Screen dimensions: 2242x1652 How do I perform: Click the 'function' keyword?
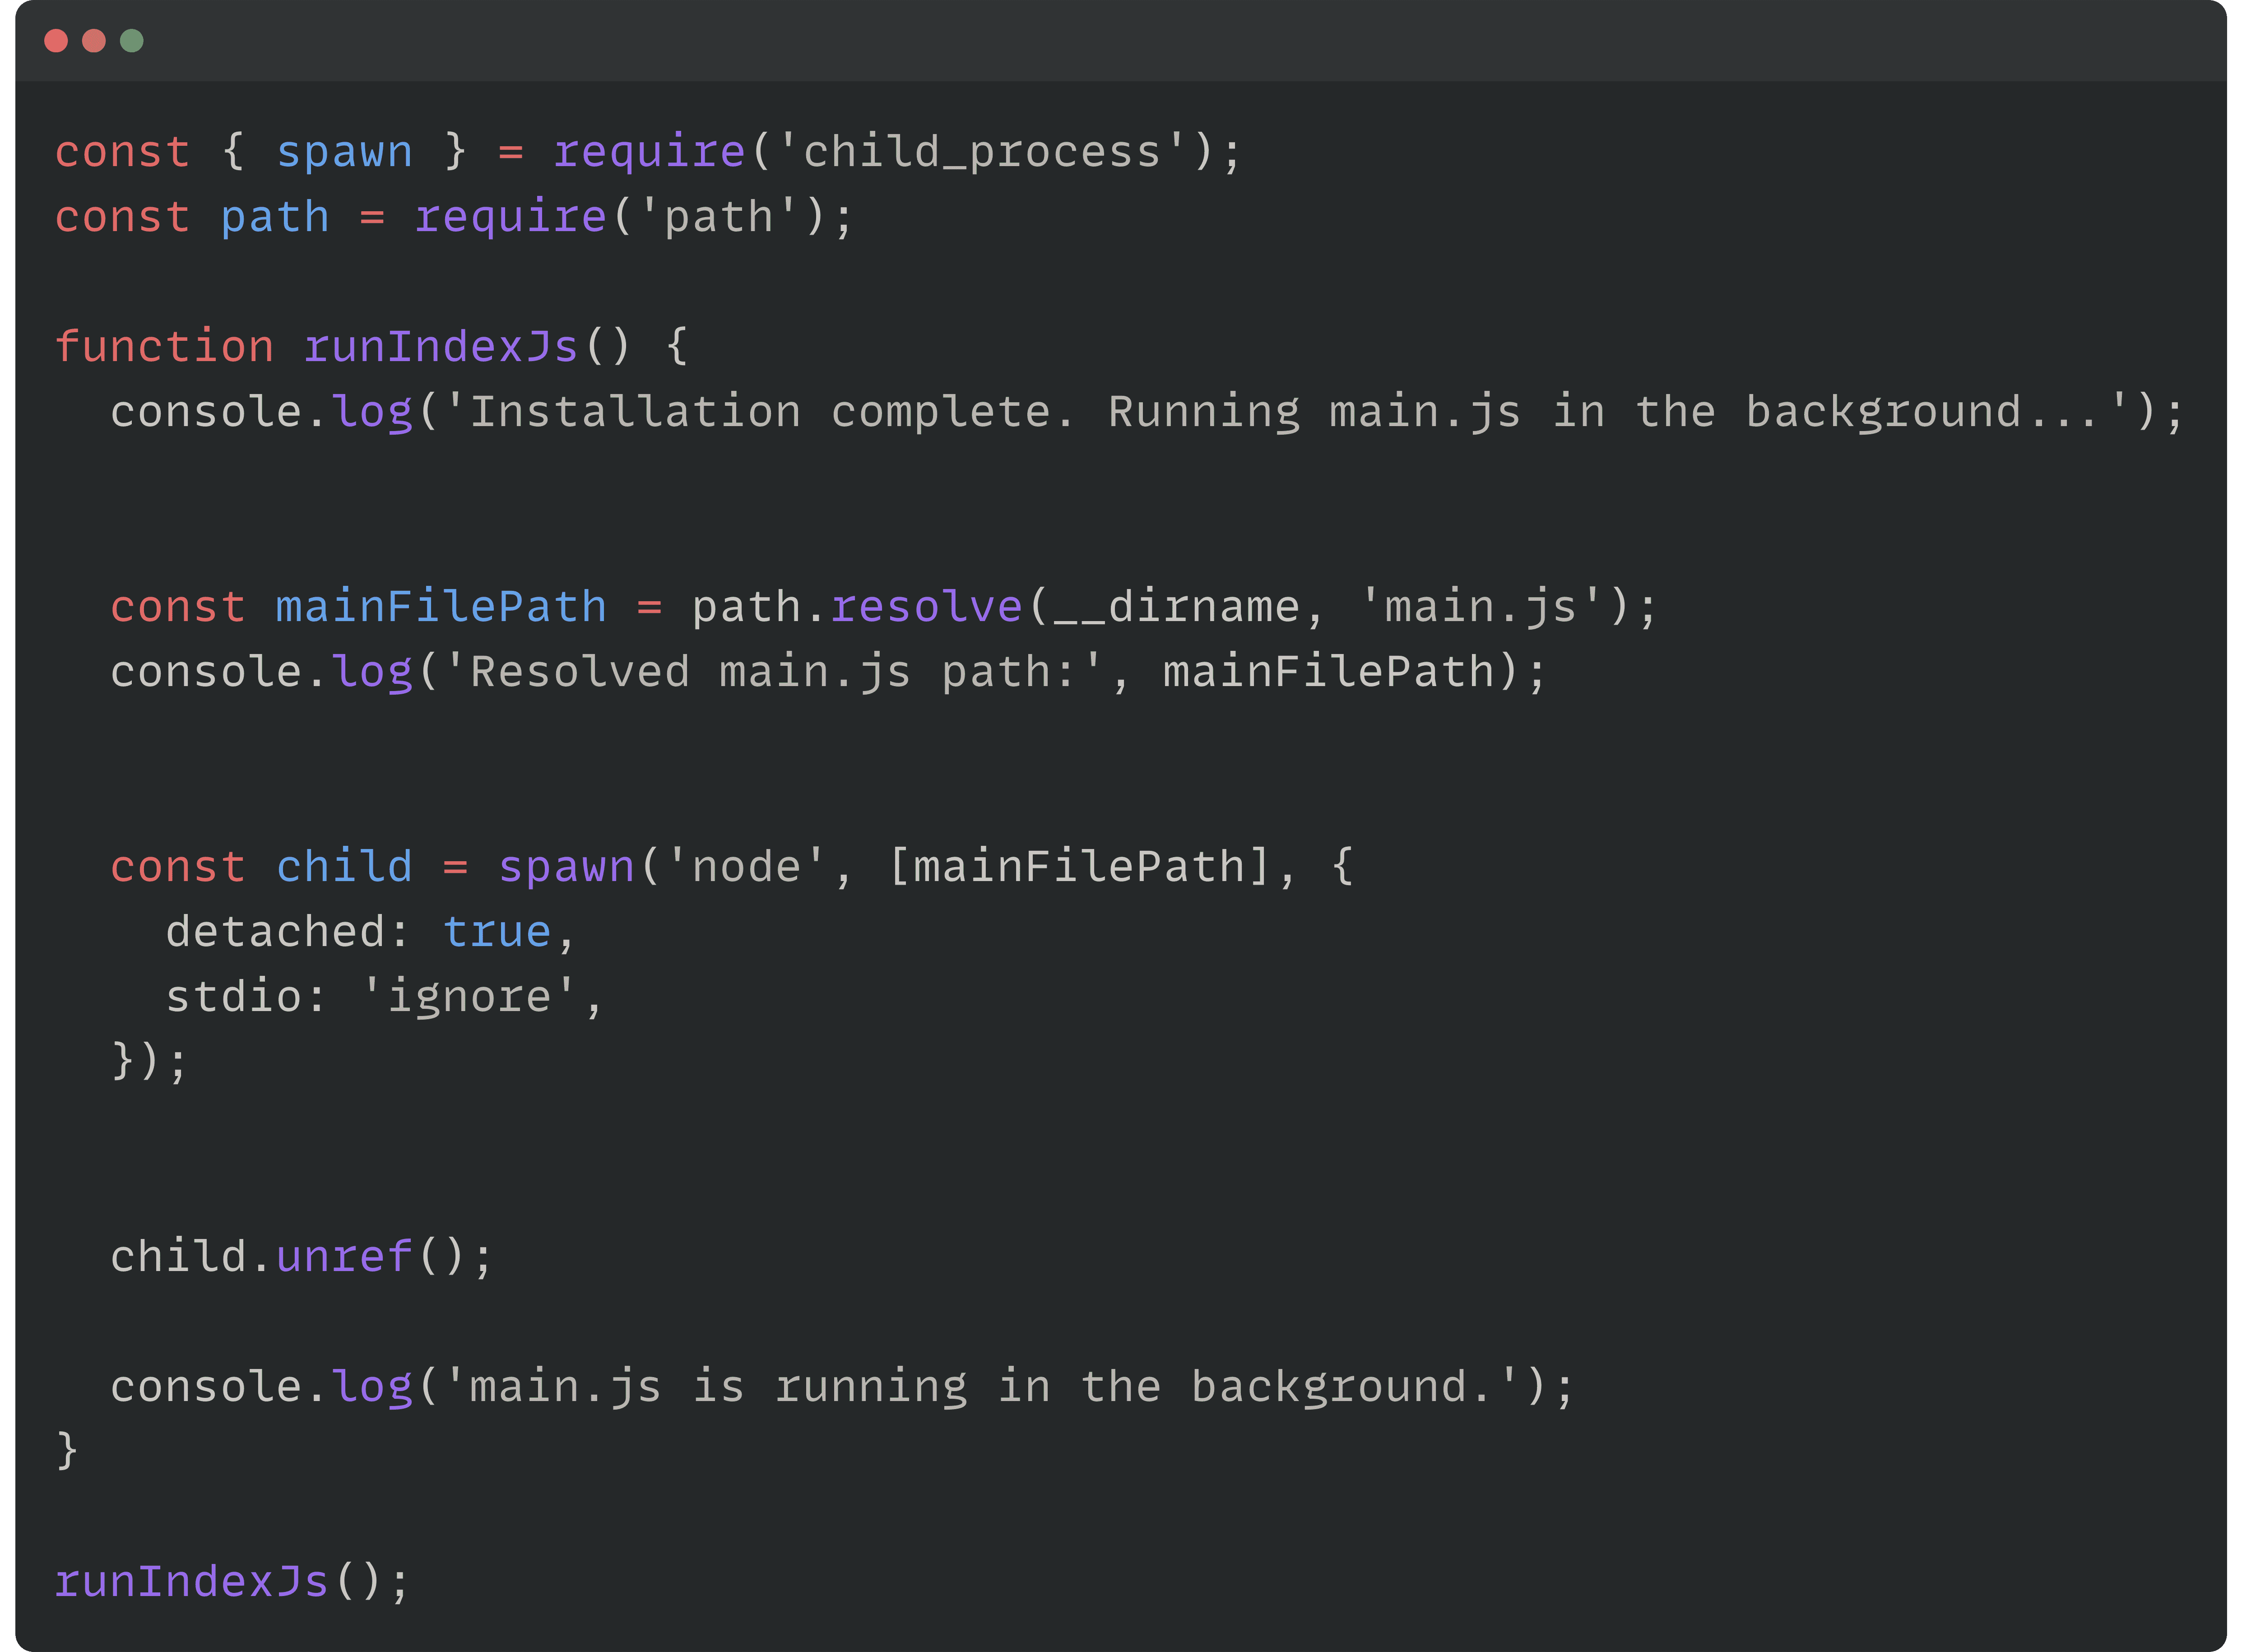pyautogui.click(x=164, y=347)
